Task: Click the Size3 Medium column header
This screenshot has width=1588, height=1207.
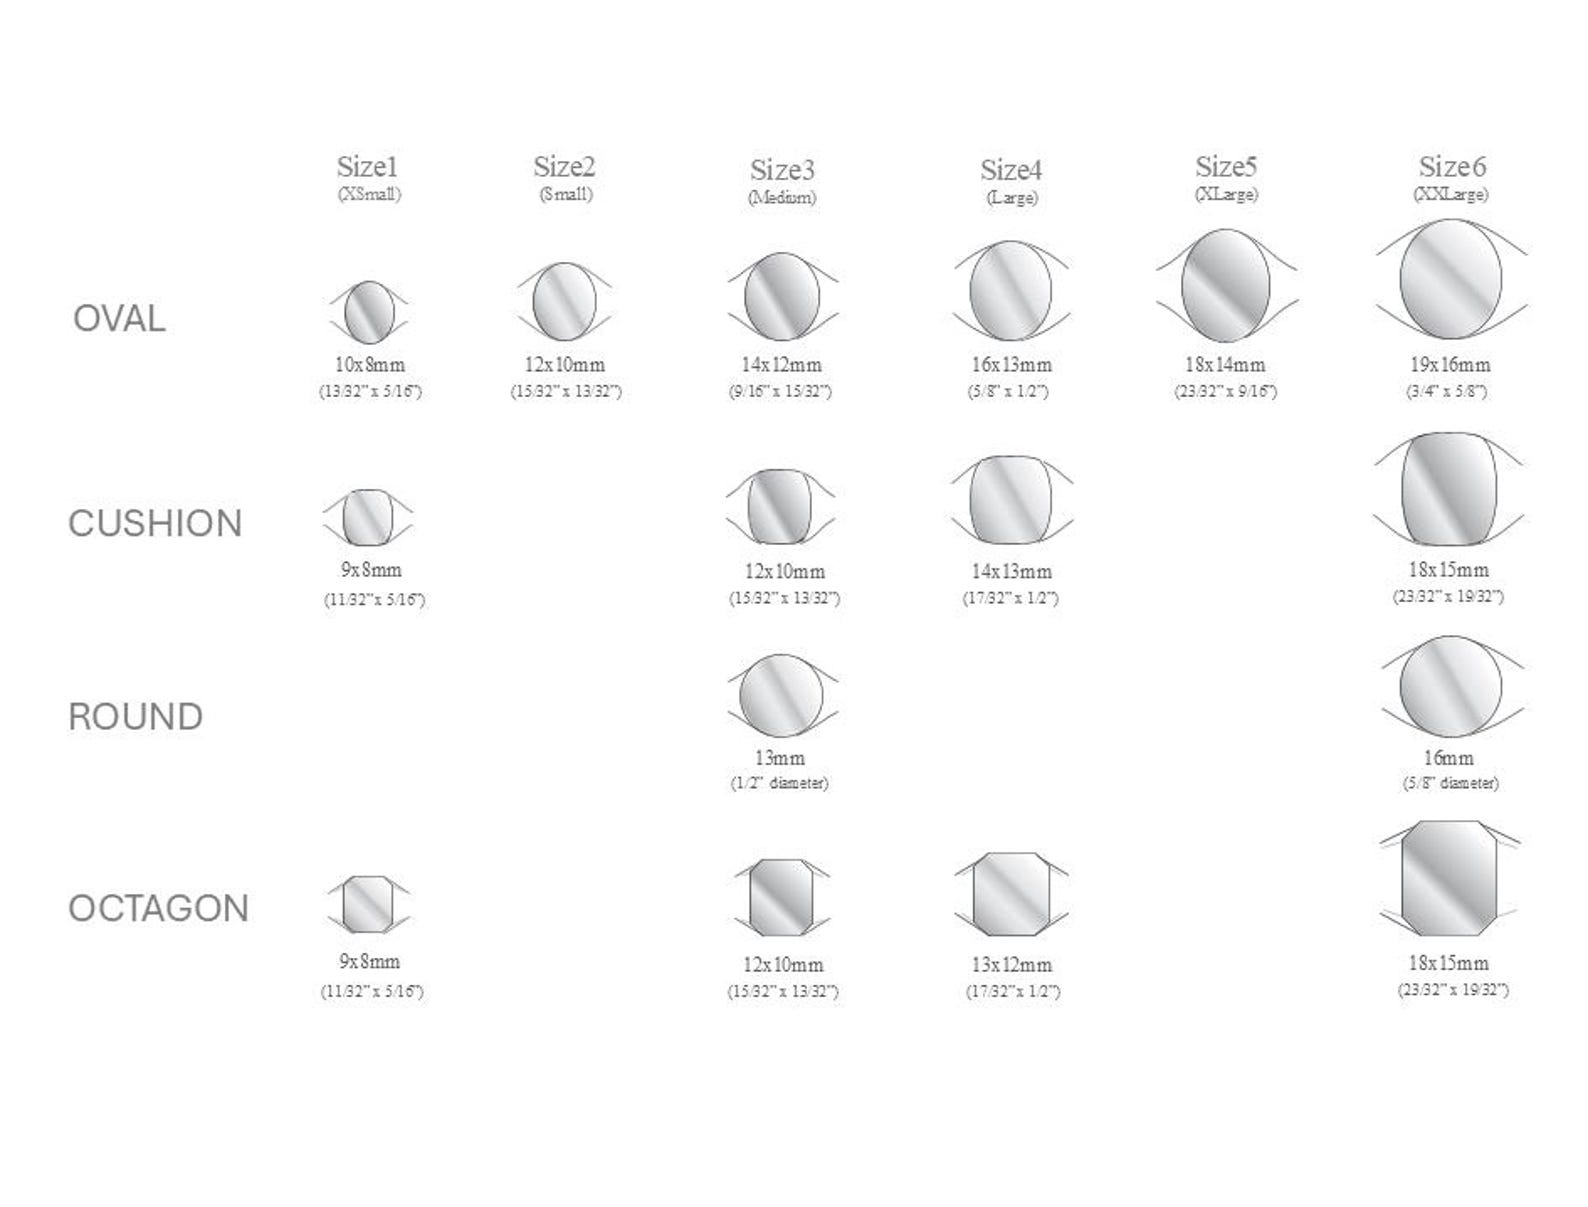Action: [782, 181]
